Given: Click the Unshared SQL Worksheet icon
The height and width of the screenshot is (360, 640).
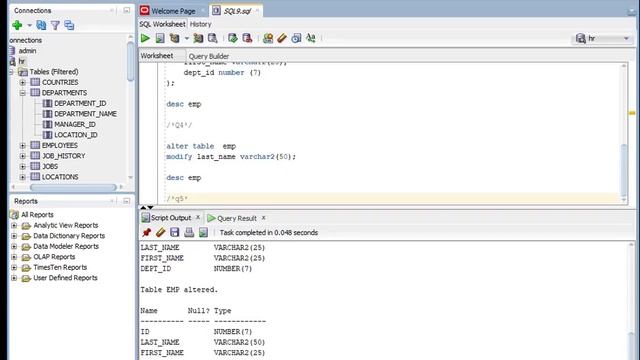Looking at the screenshot, I should tap(268, 38).
